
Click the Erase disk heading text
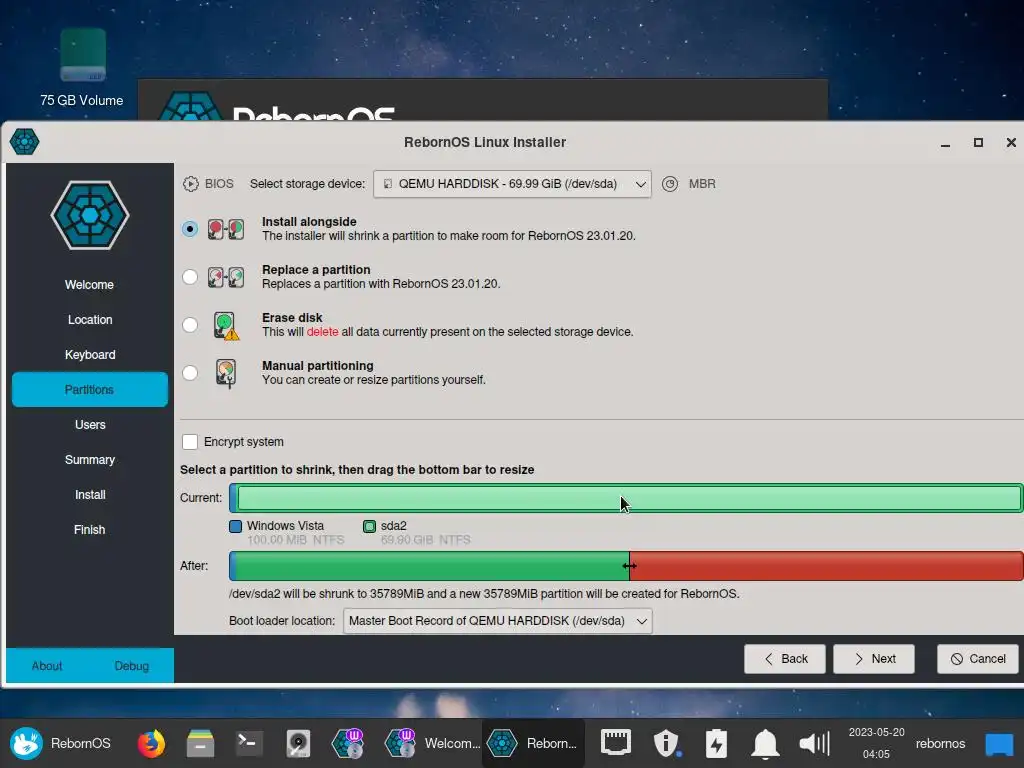[292, 318]
